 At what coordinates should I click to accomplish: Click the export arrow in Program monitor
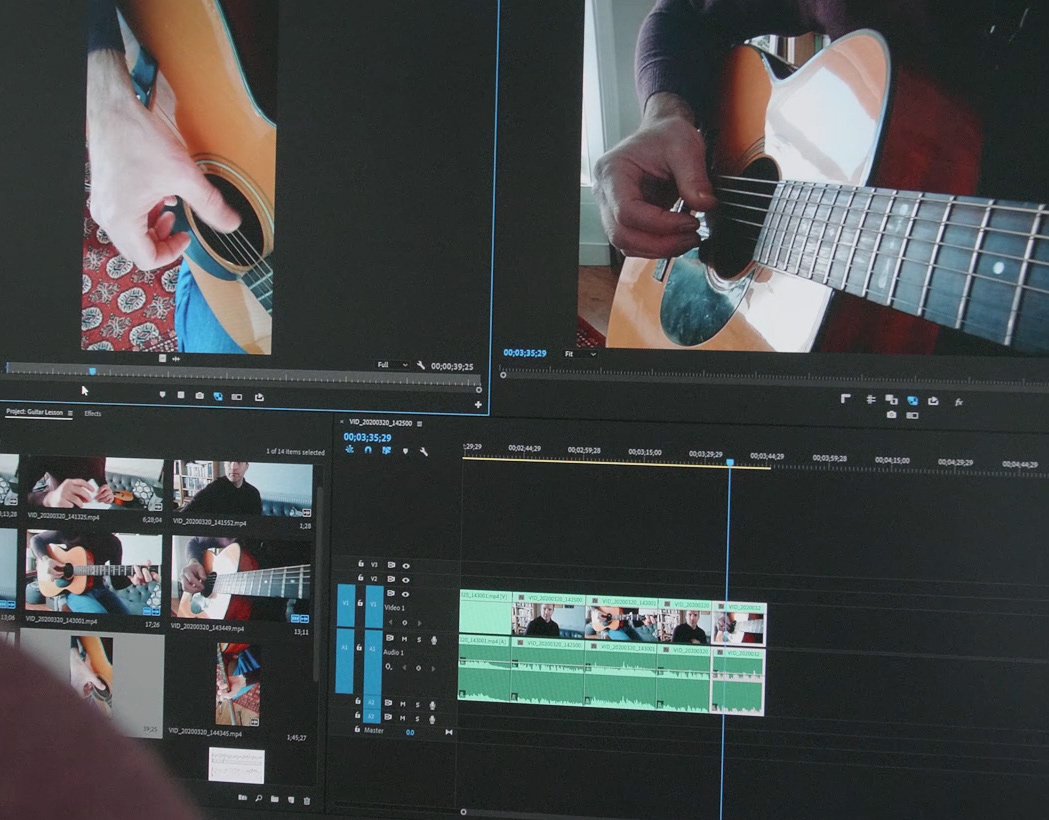point(933,401)
